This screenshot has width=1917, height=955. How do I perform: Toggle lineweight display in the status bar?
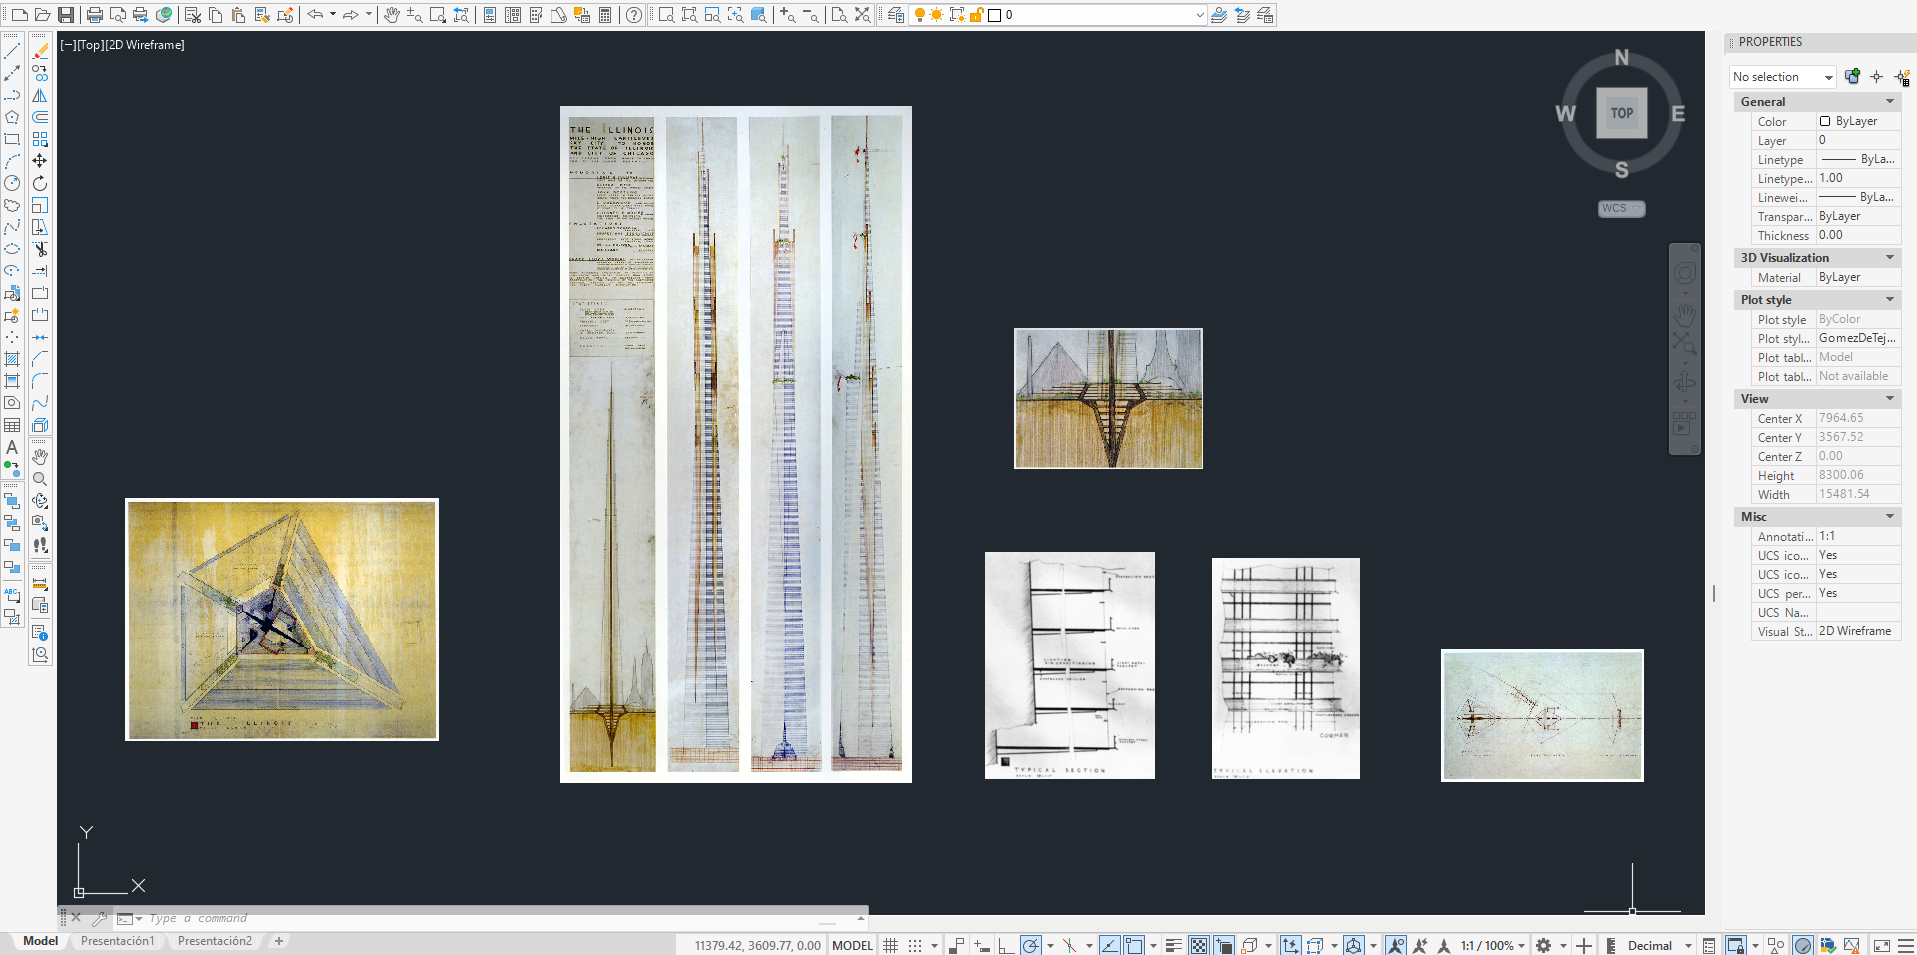coord(1174,945)
